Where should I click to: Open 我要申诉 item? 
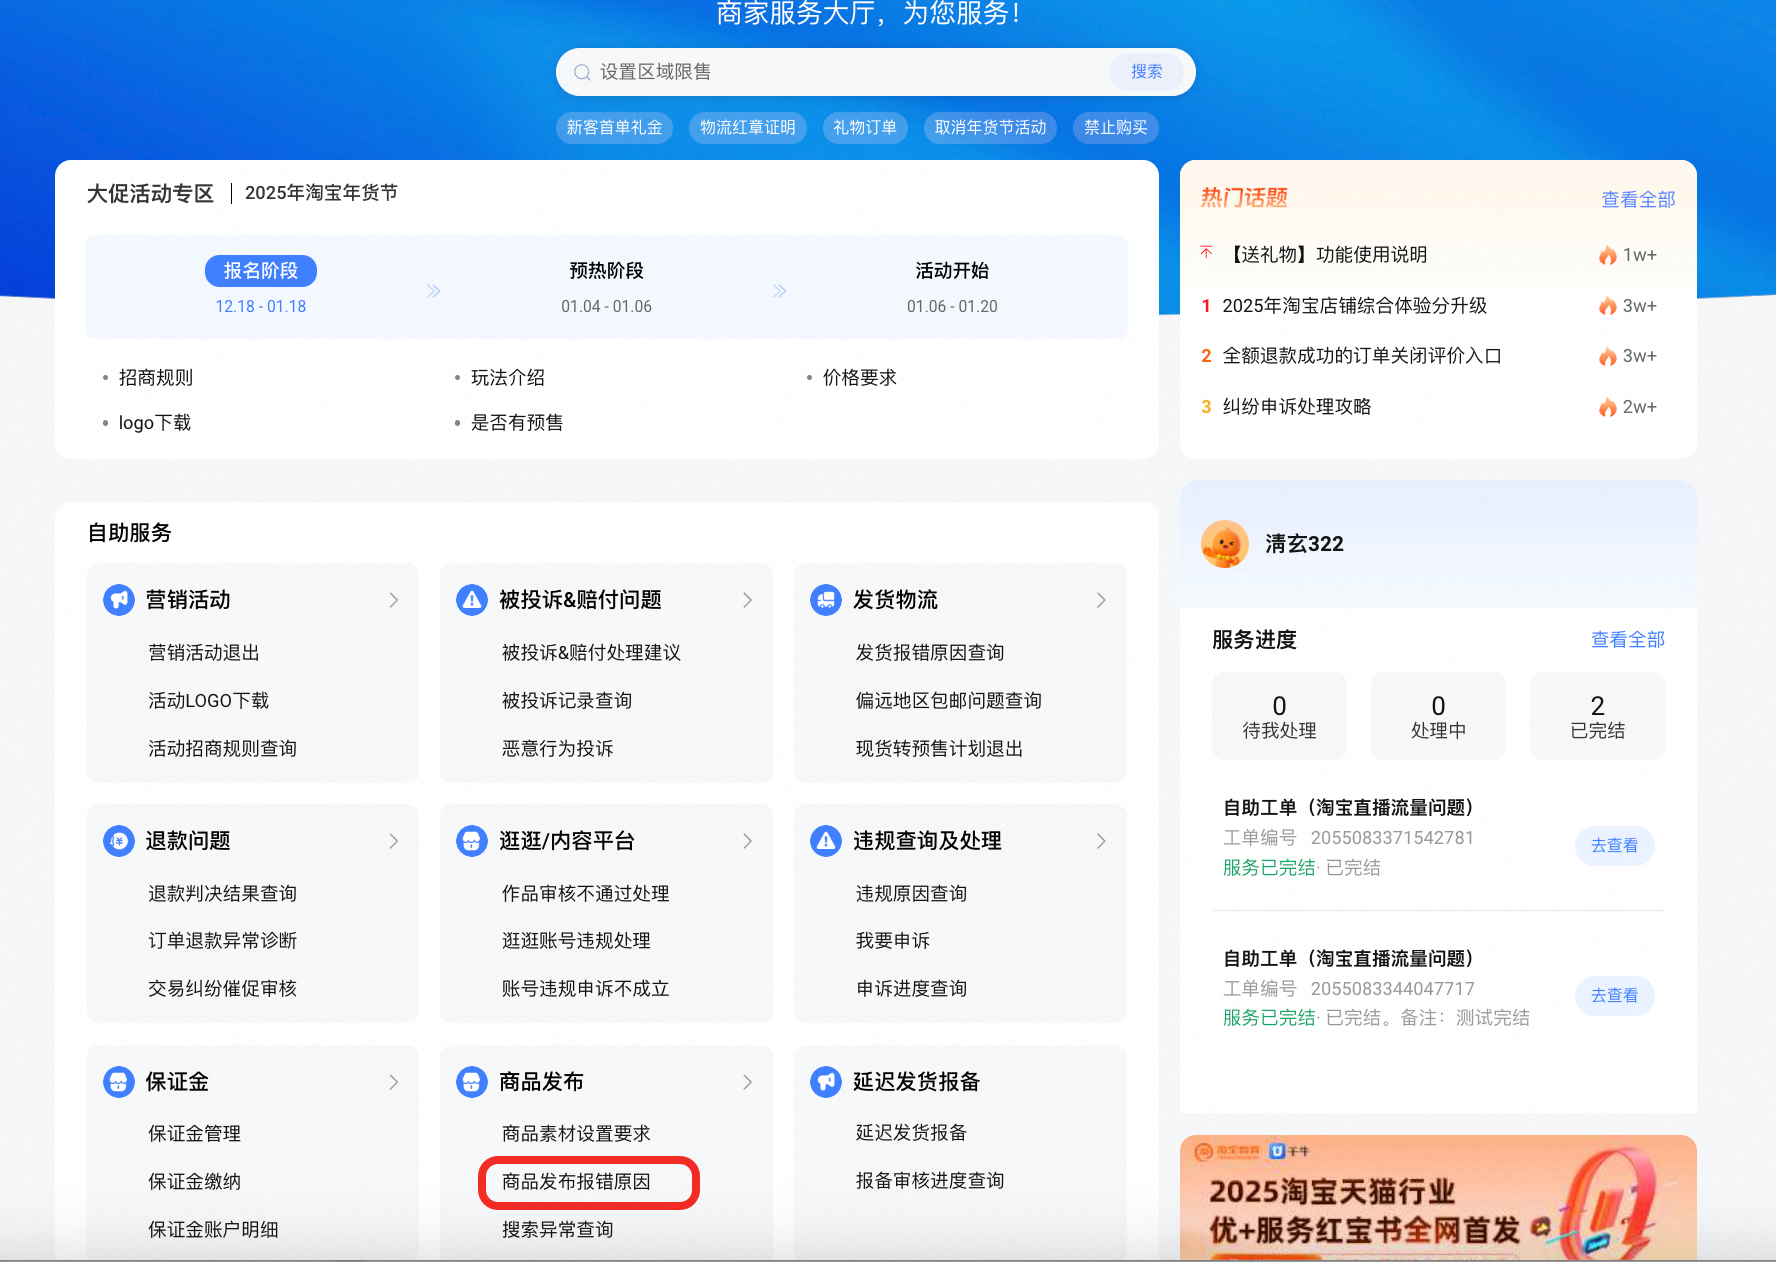[893, 941]
